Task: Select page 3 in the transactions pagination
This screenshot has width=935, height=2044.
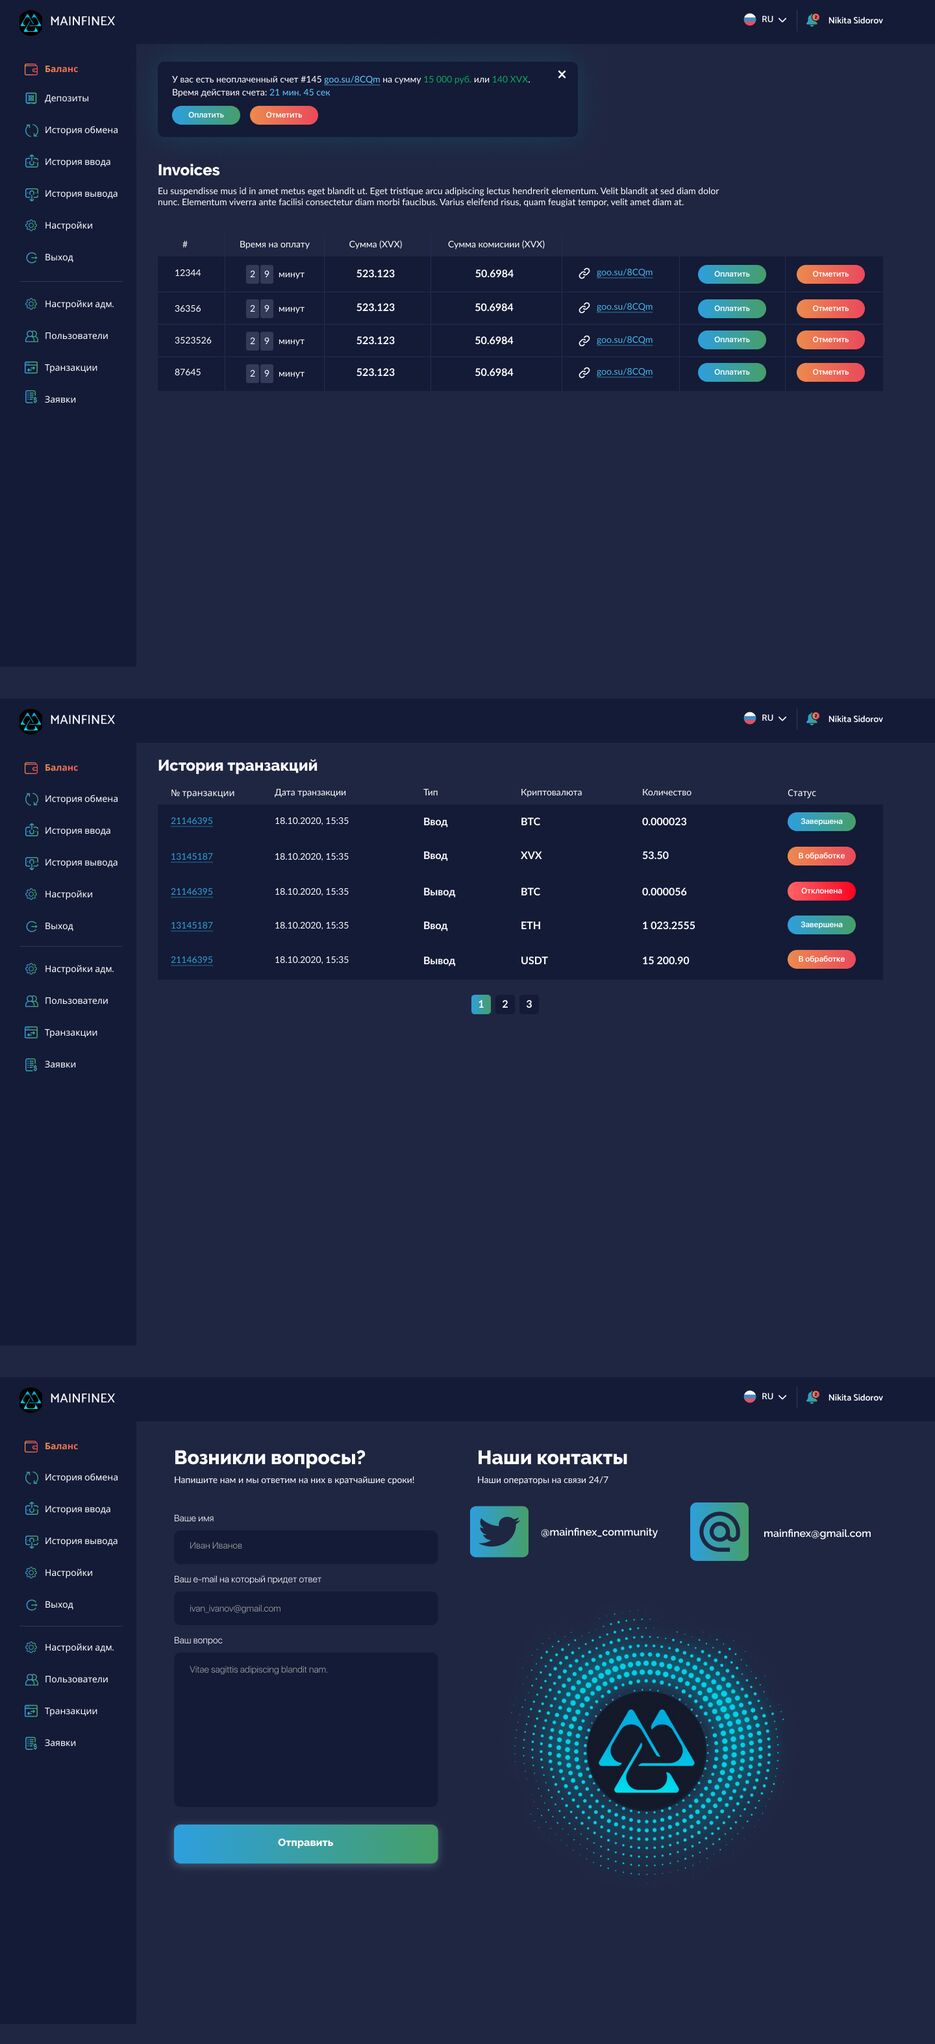Action: coord(529,1004)
